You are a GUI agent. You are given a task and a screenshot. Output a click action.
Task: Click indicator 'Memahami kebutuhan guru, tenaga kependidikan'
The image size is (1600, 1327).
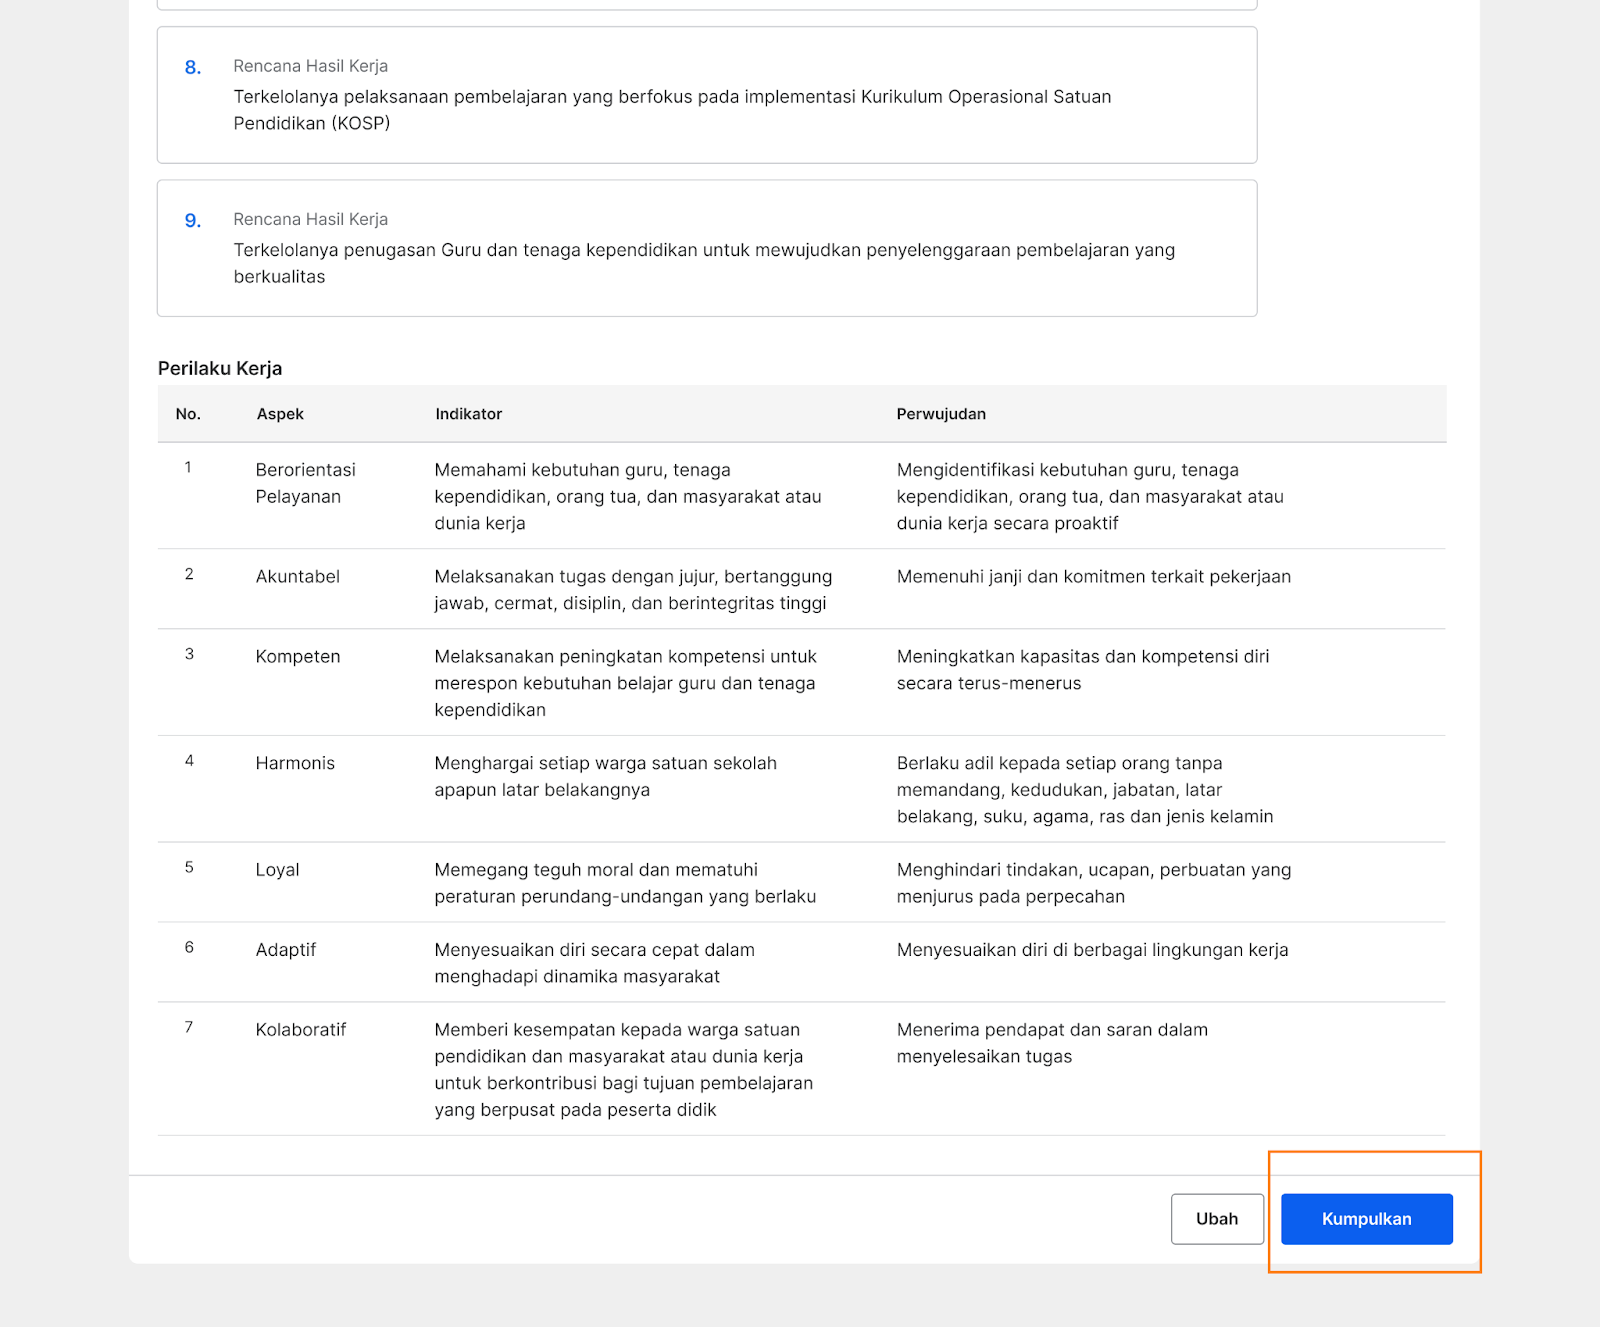point(628,496)
